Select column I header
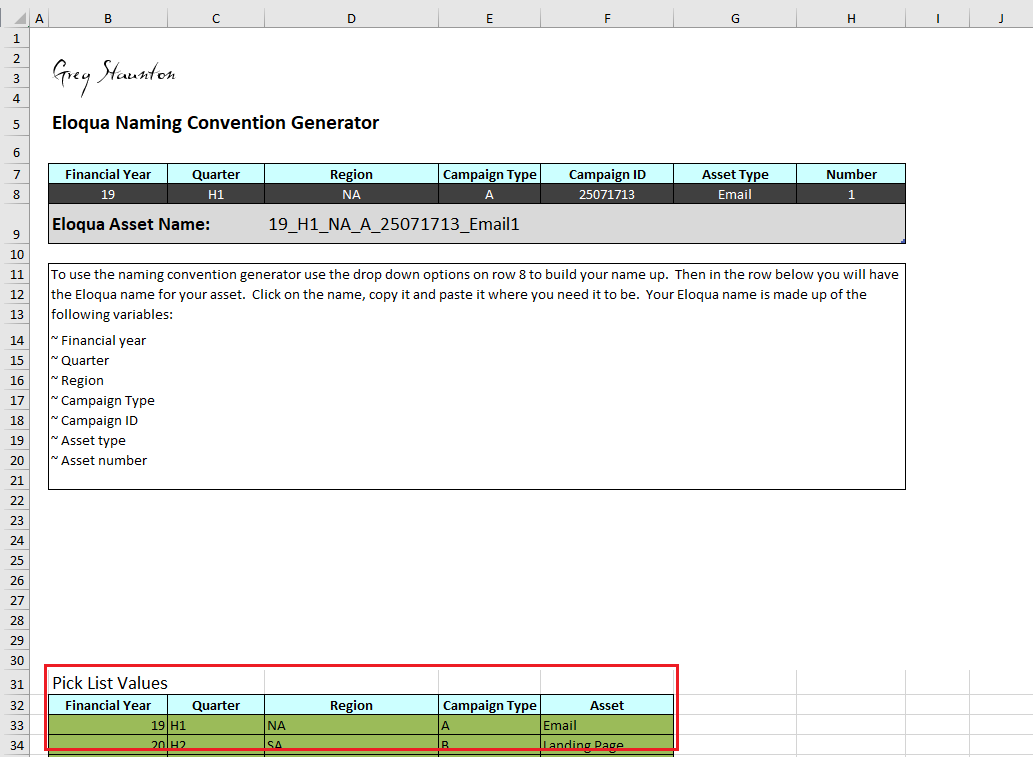This screenshot has height=757, width=1033. click(x=937, y=18)
